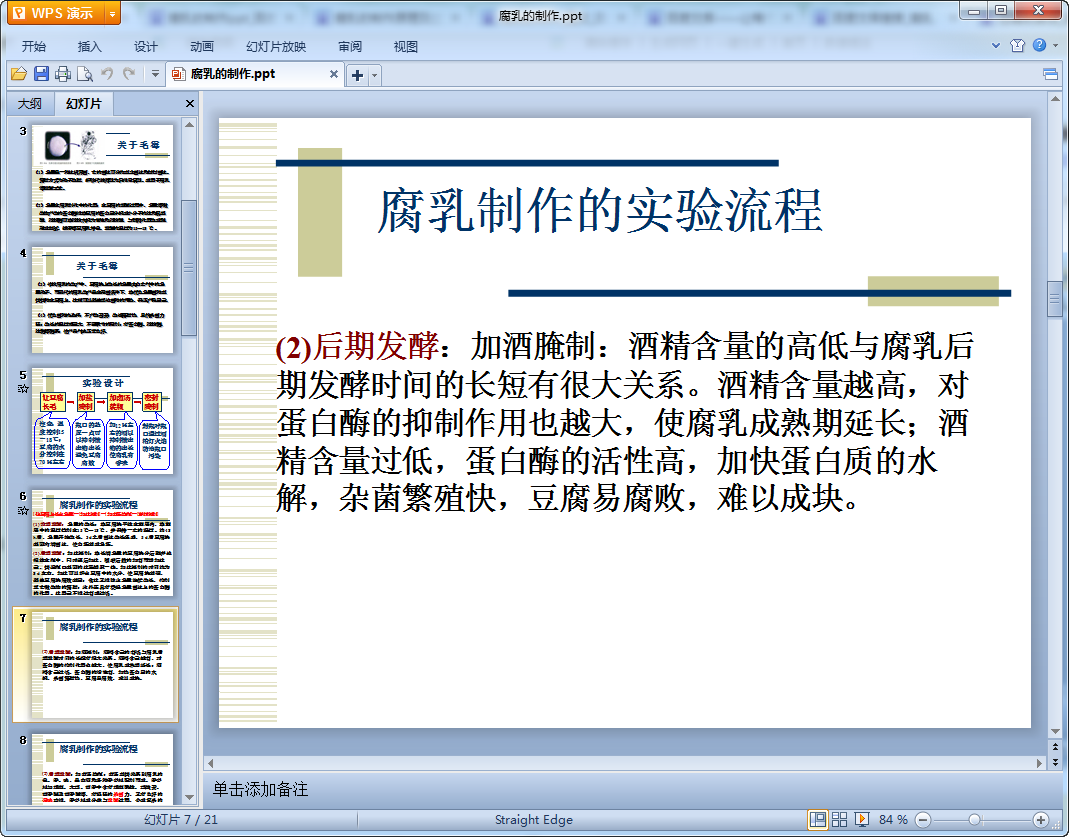Close the 腐乳的制作.ppt document tab
The width and height of the screenshot is (1069, 837).
tap(334, 74)
